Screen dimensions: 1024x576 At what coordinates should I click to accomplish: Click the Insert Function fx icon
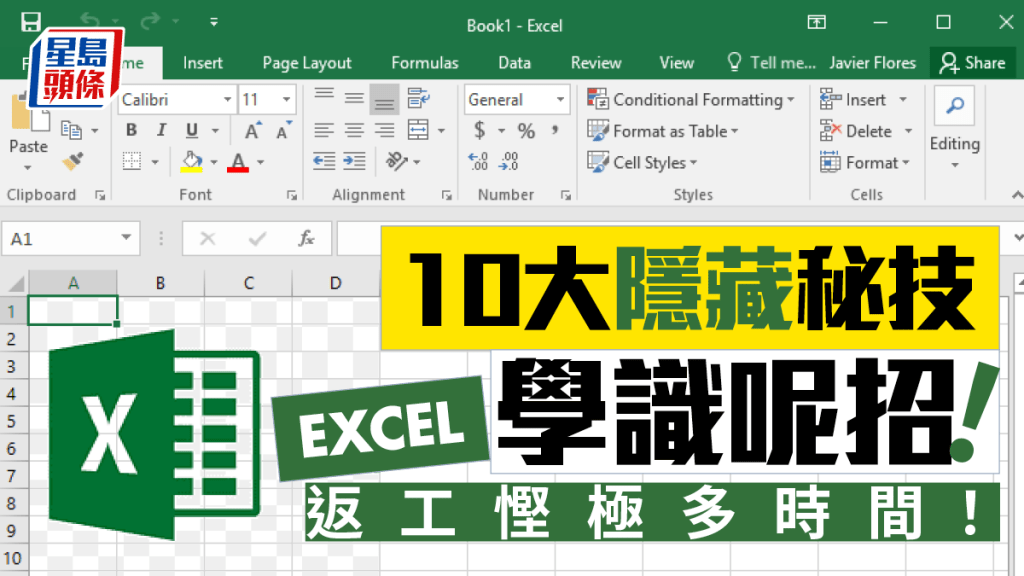306,238
